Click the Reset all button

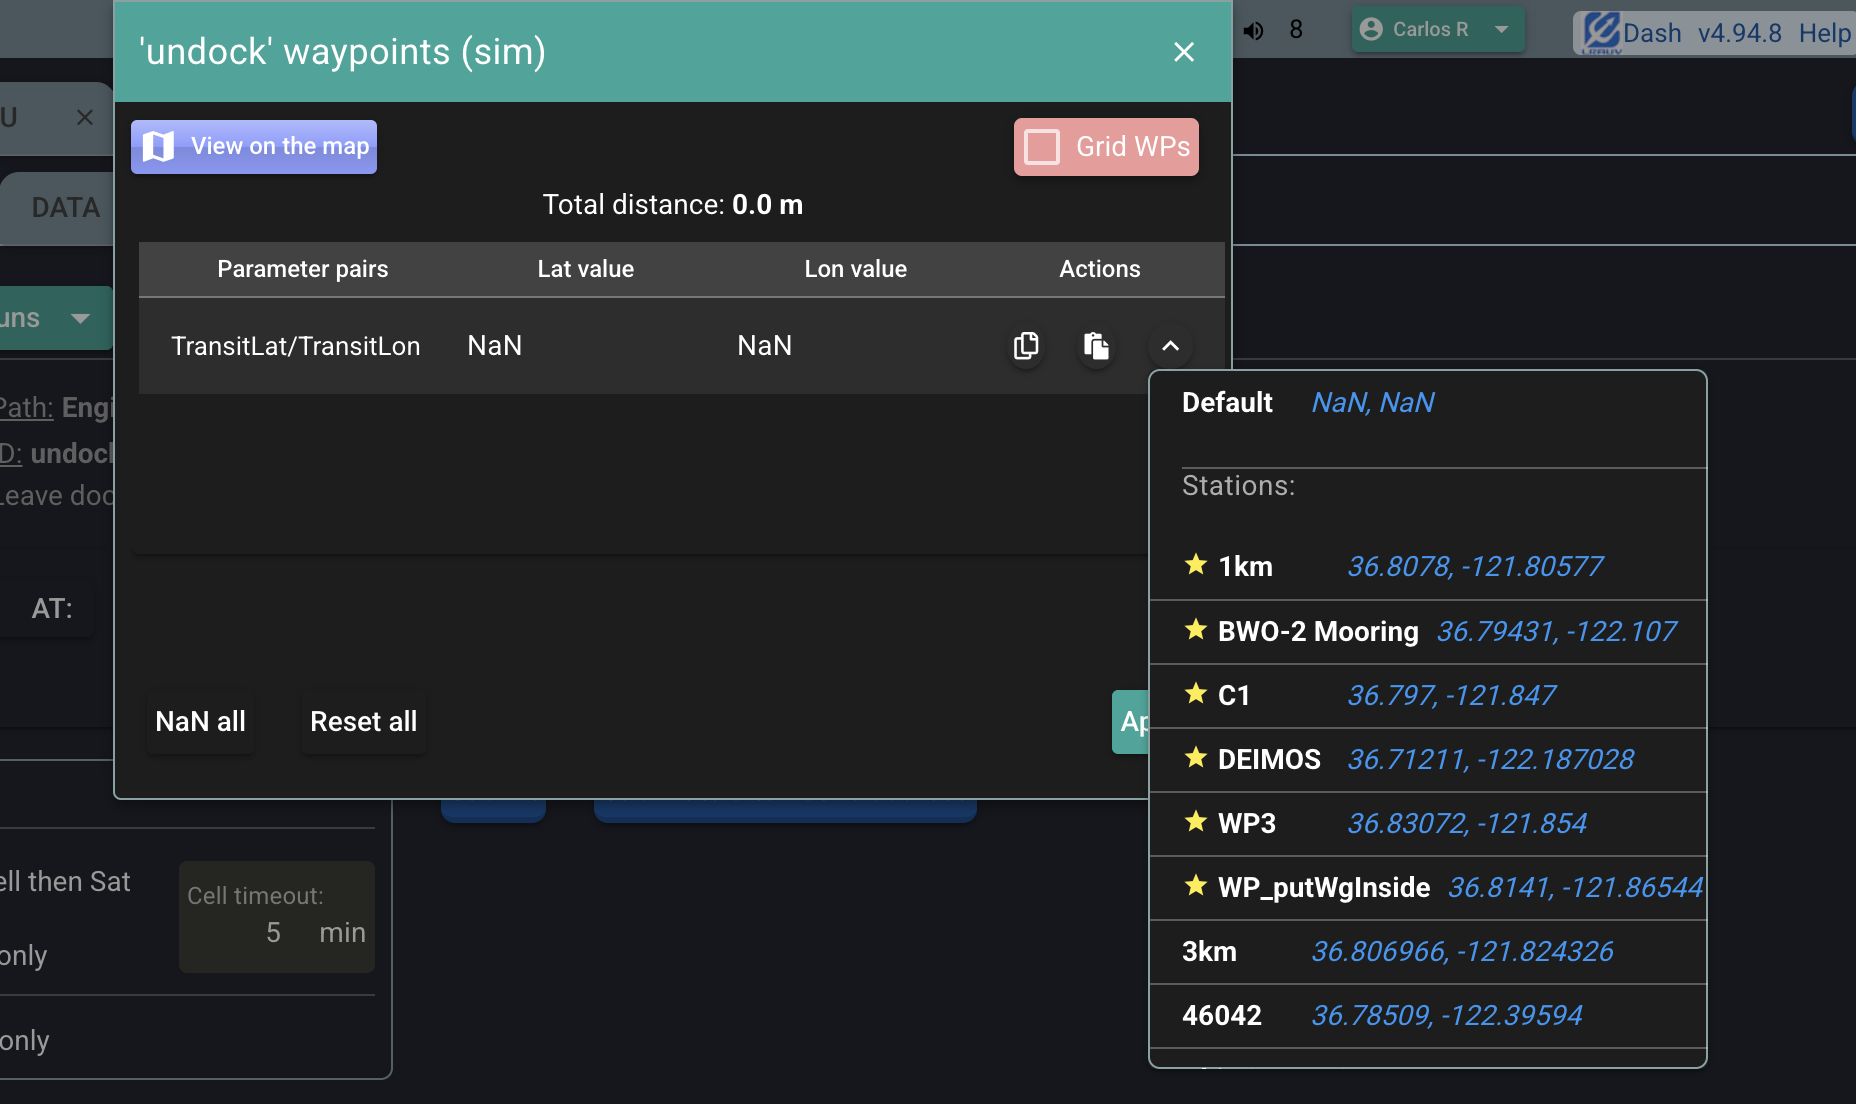click(x=363, y=721)
